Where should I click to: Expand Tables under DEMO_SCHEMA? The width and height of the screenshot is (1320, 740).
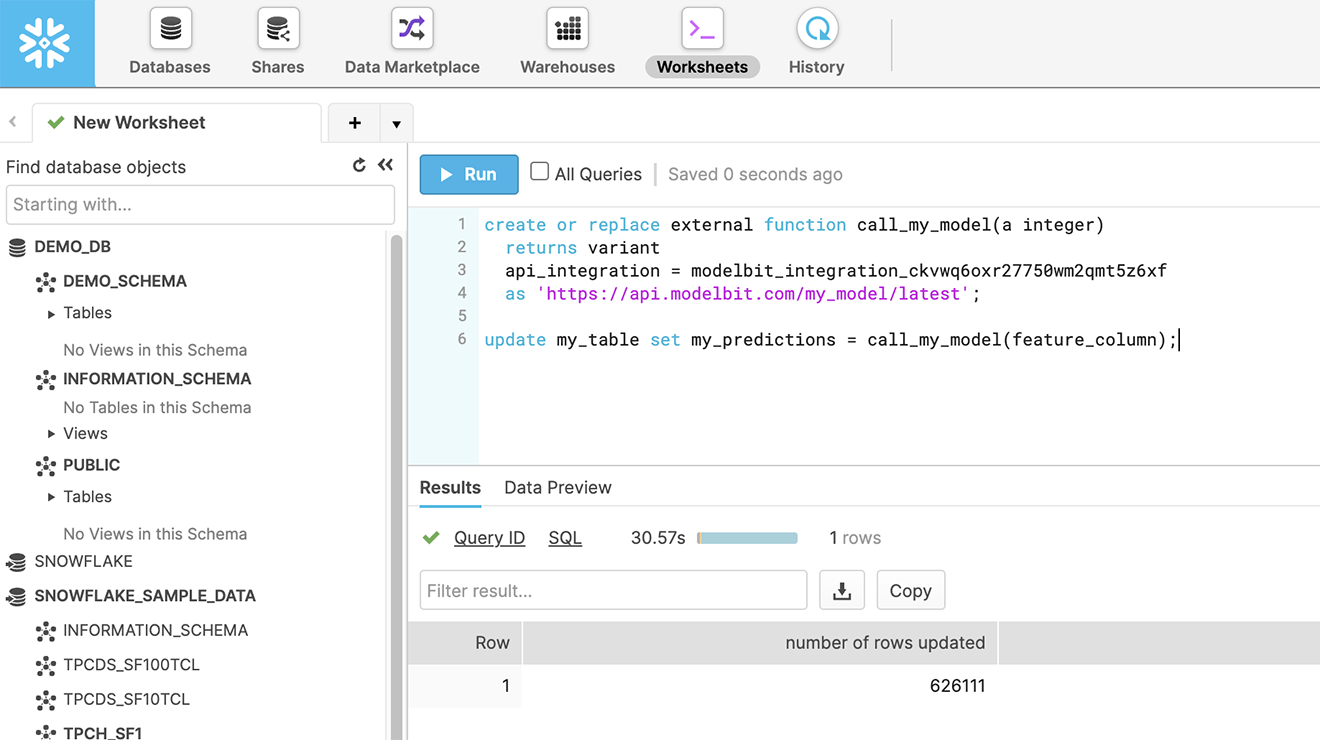(52, 314)
